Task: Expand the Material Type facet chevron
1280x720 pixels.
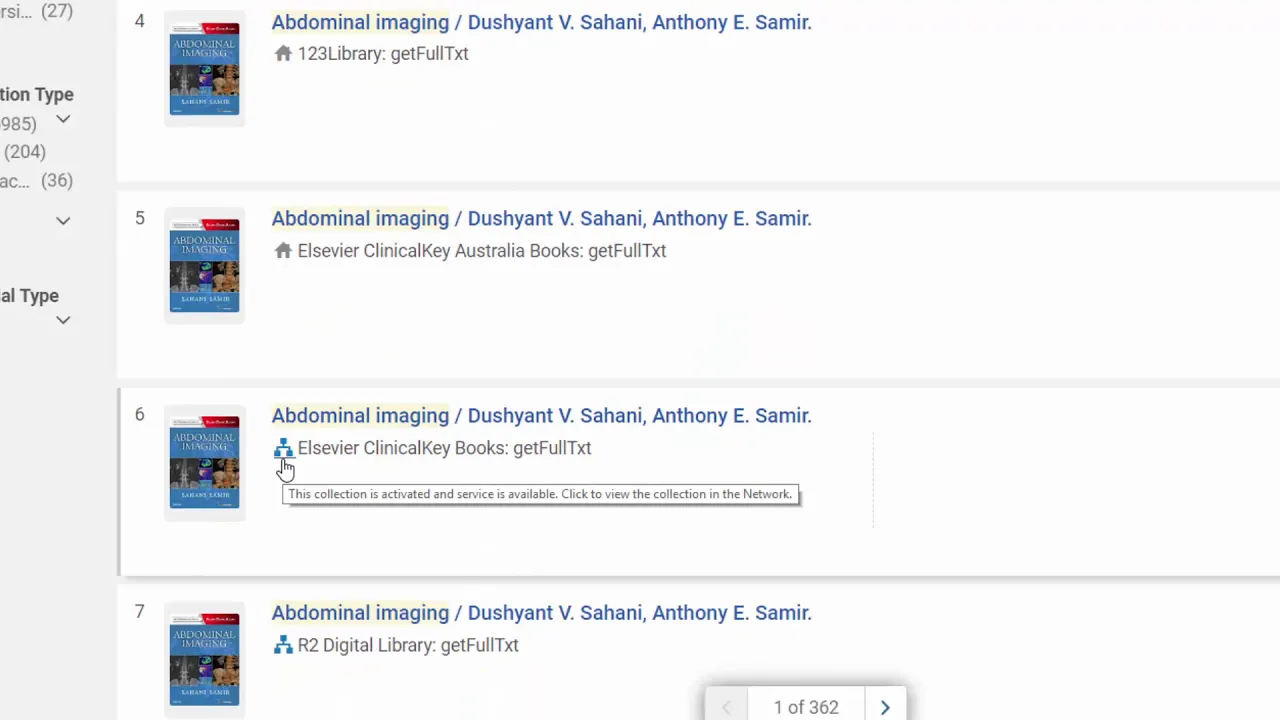Action: point(63,320)
